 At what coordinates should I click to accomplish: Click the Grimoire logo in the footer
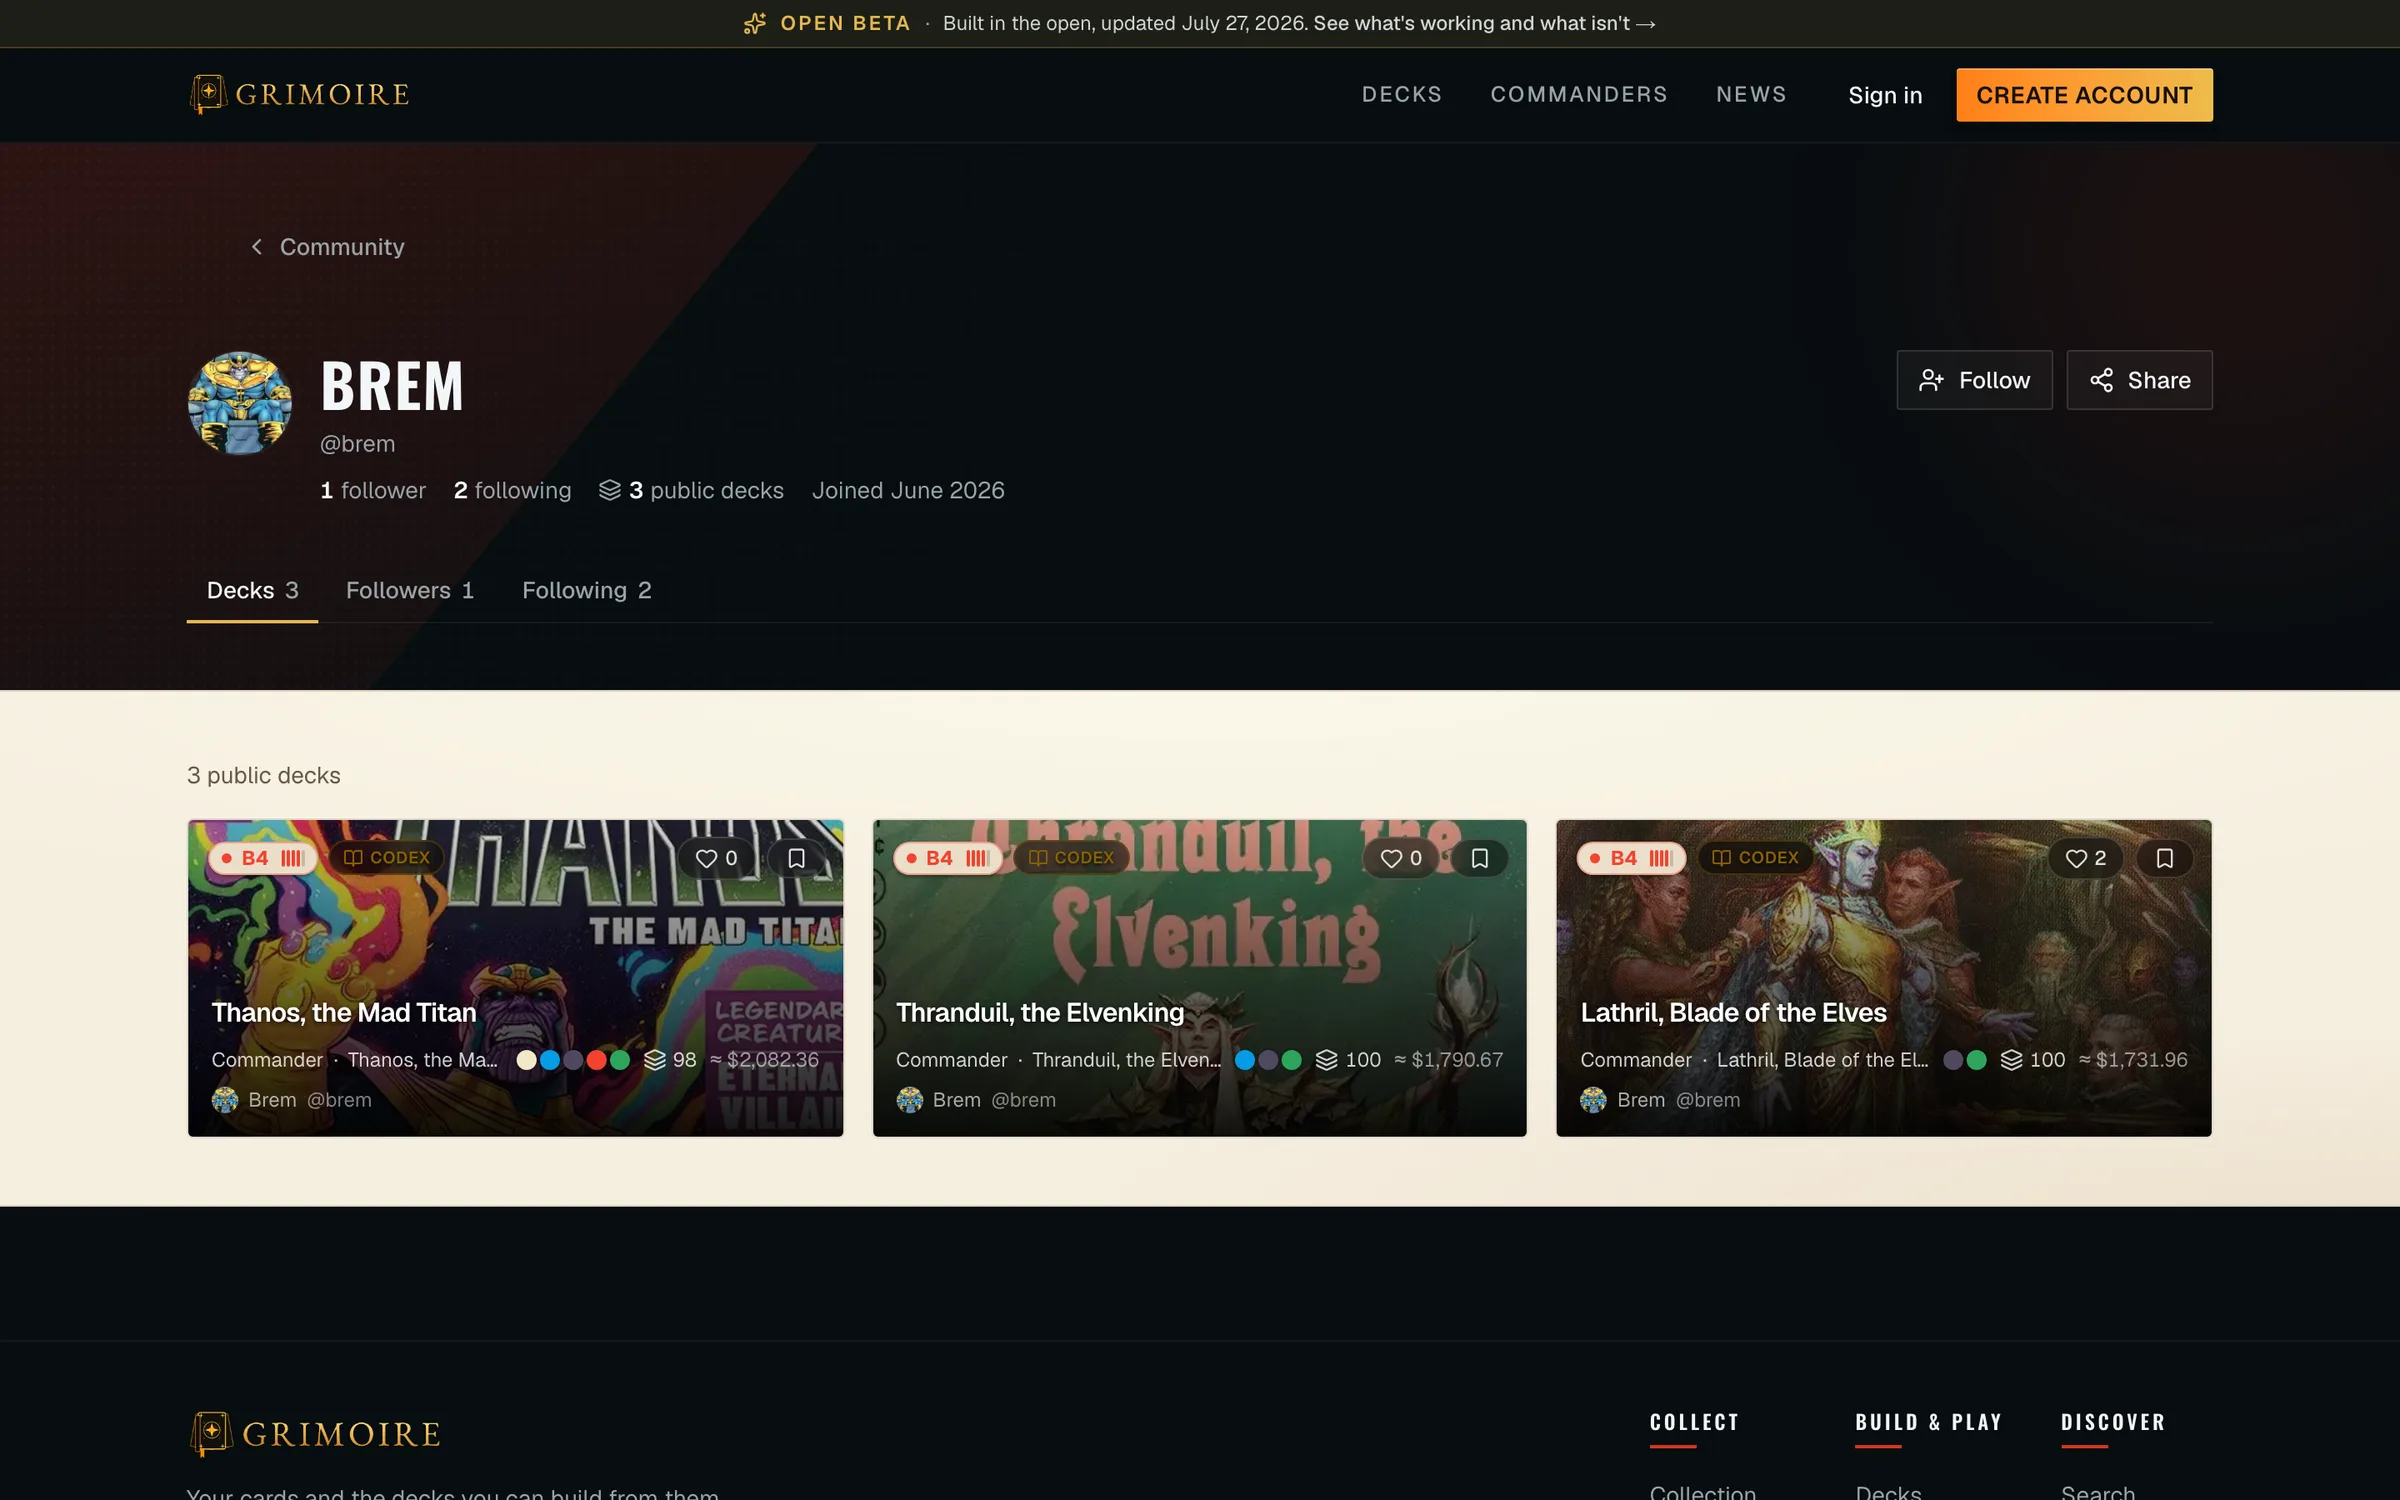pos(315,1434)
